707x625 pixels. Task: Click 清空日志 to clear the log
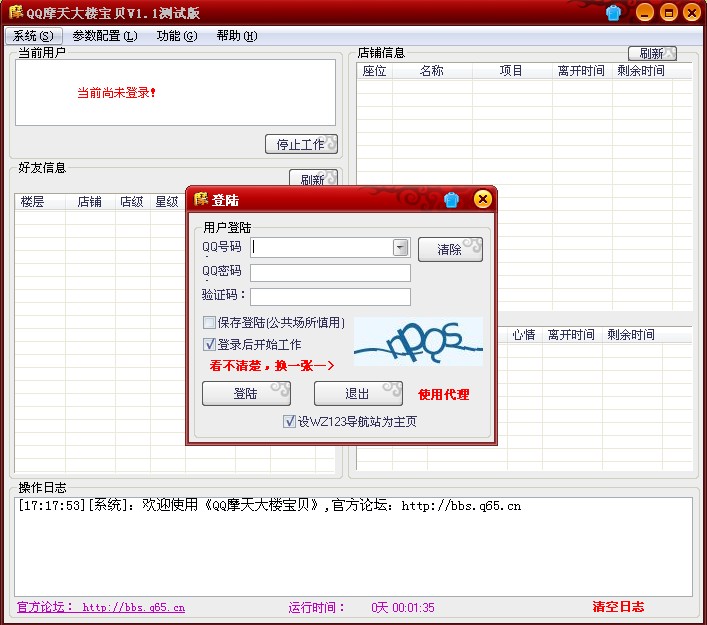pyautogui.click(x=618, y=607)
